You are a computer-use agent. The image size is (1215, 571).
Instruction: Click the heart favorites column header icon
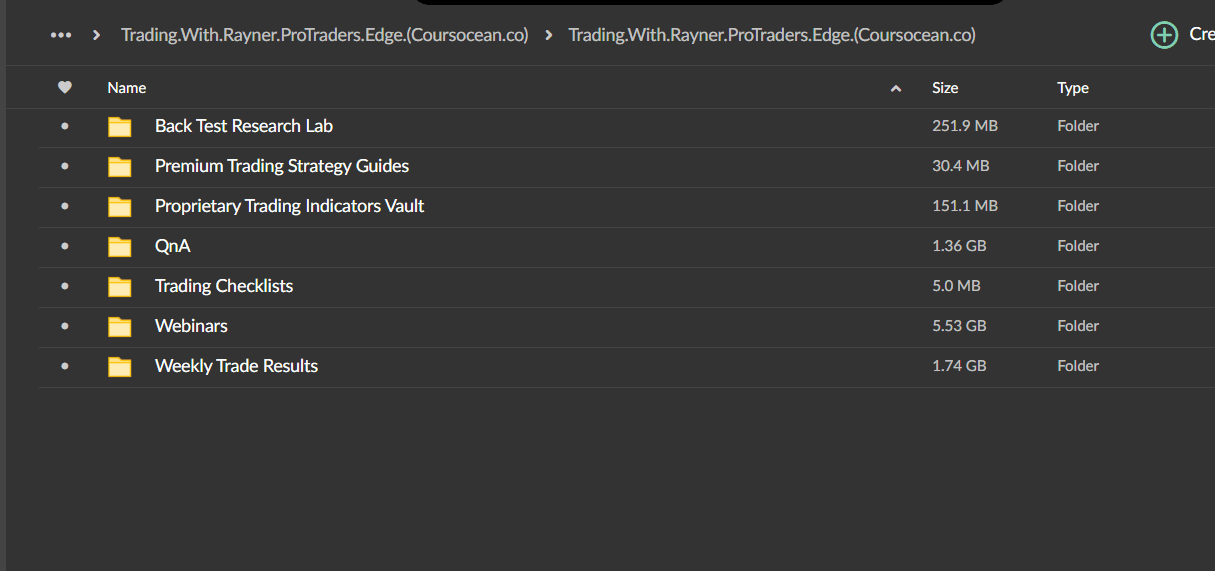(65, 88)
